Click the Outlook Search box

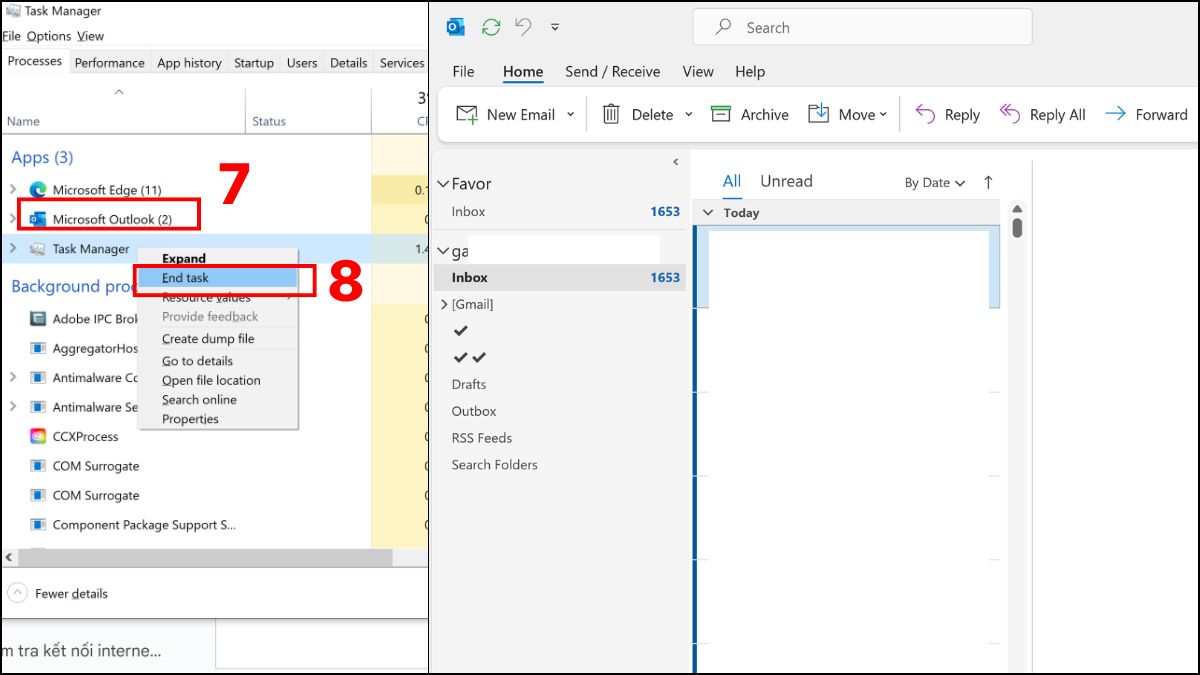coord(862,28)
